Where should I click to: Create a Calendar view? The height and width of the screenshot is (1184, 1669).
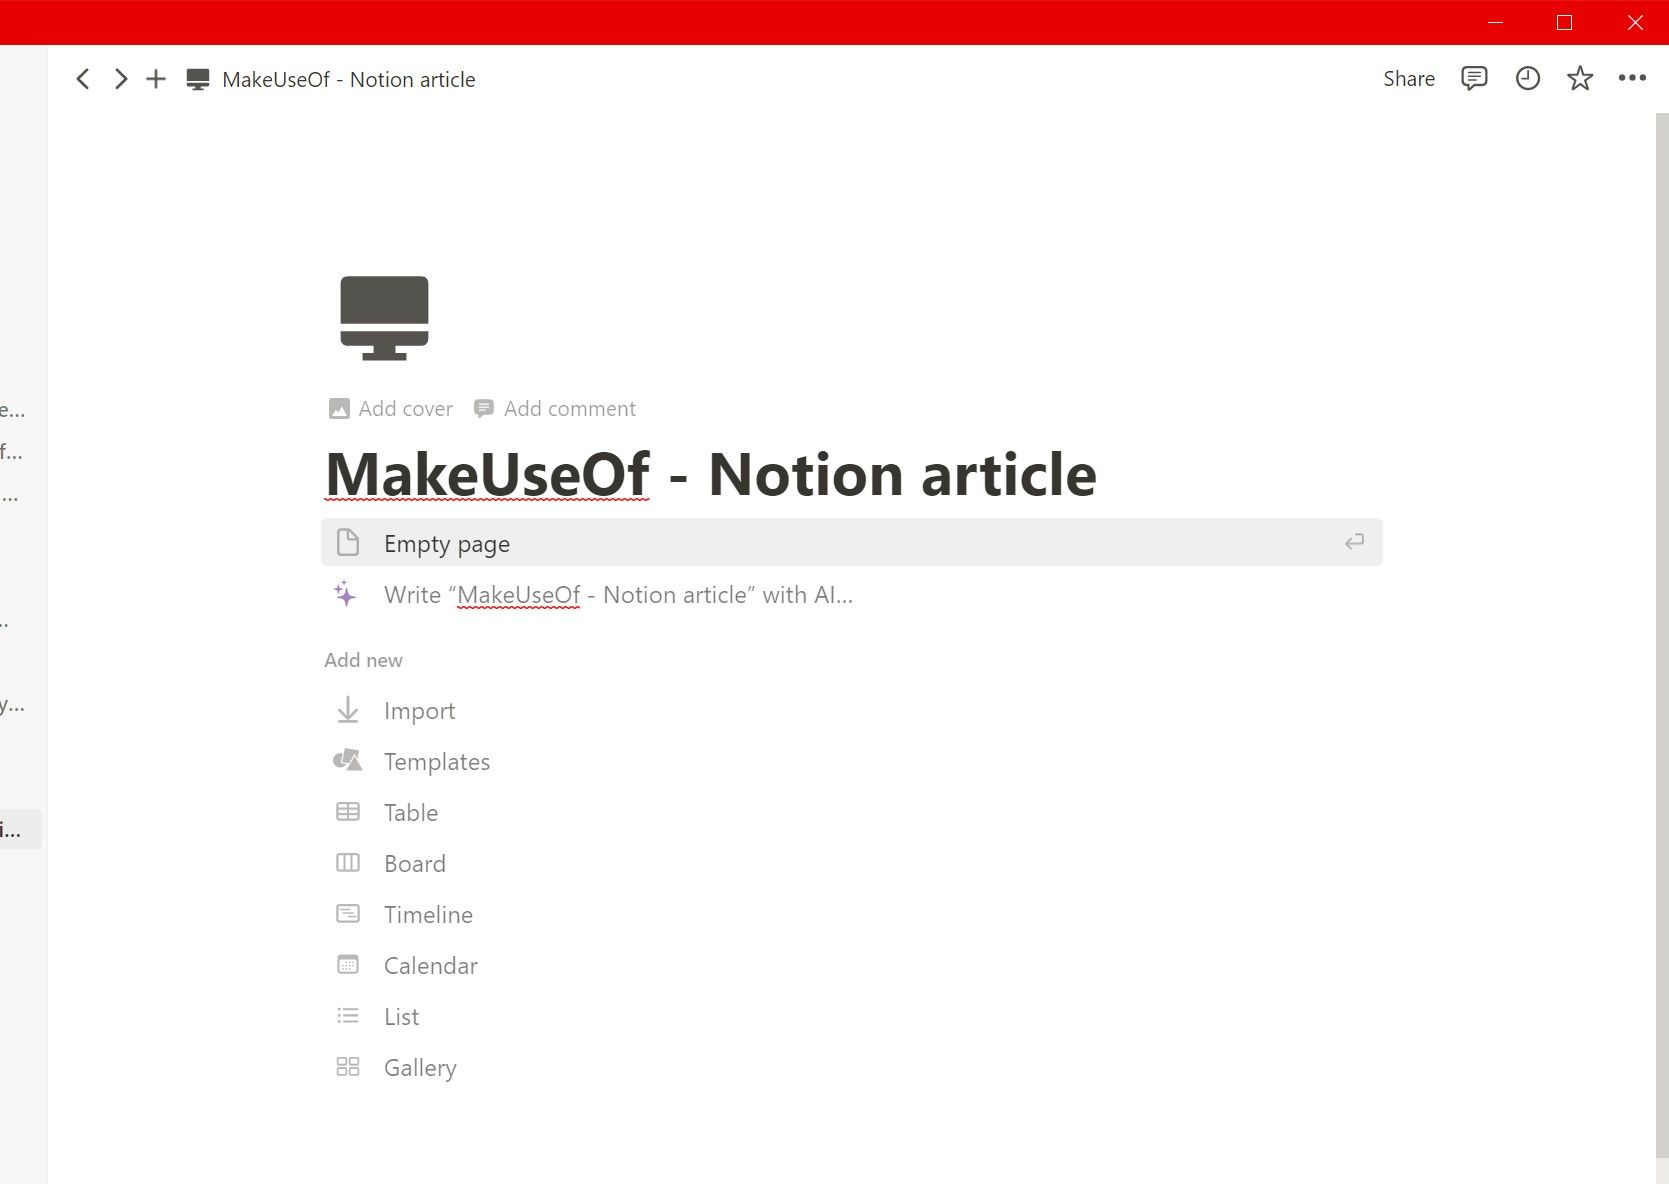(x=430, y=965)
